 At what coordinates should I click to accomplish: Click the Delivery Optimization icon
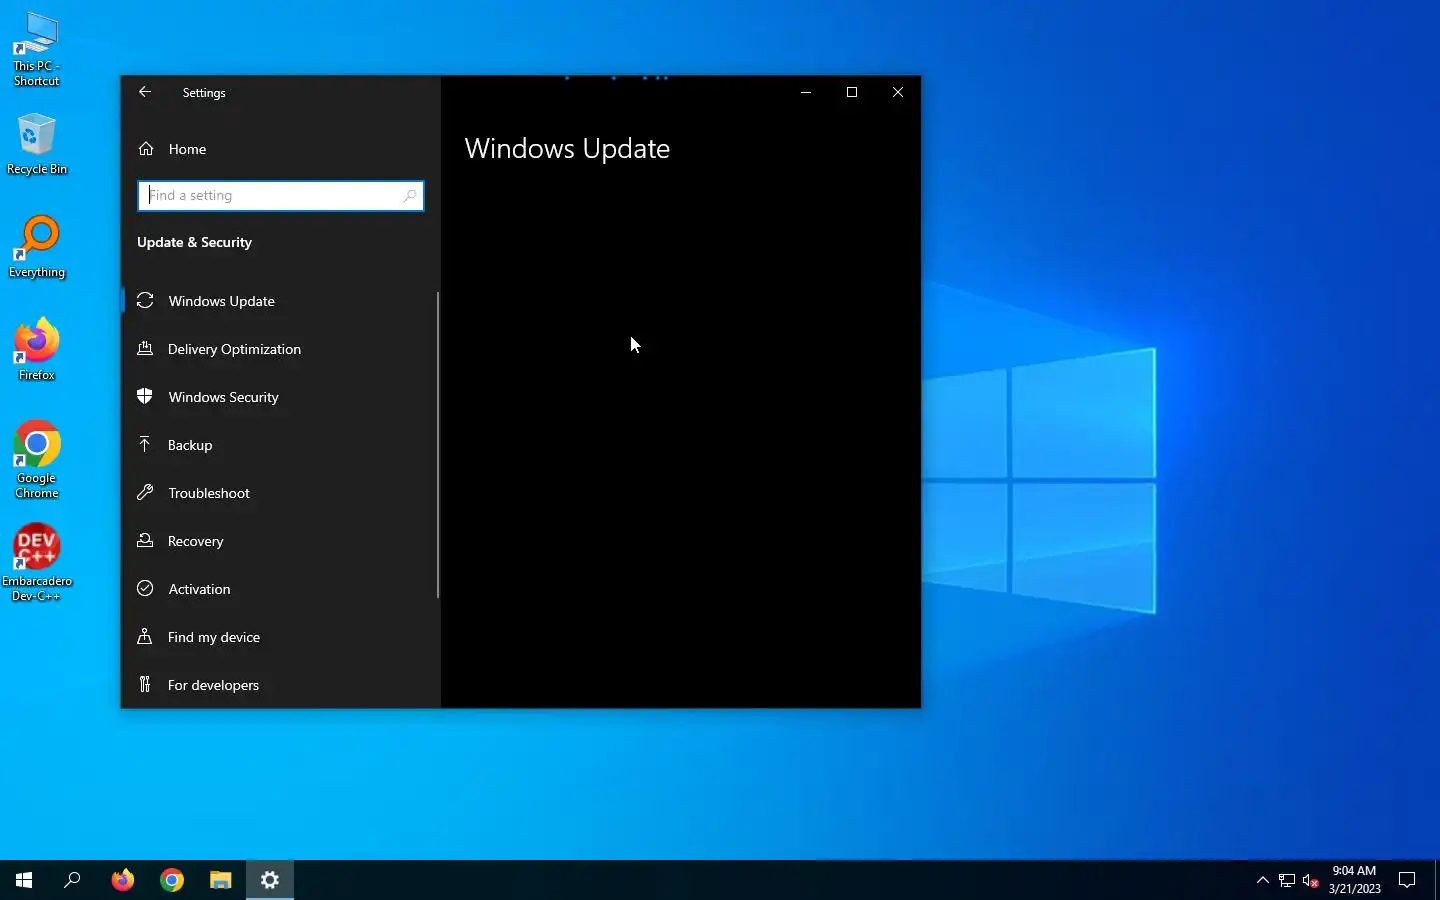pos(145,348)
